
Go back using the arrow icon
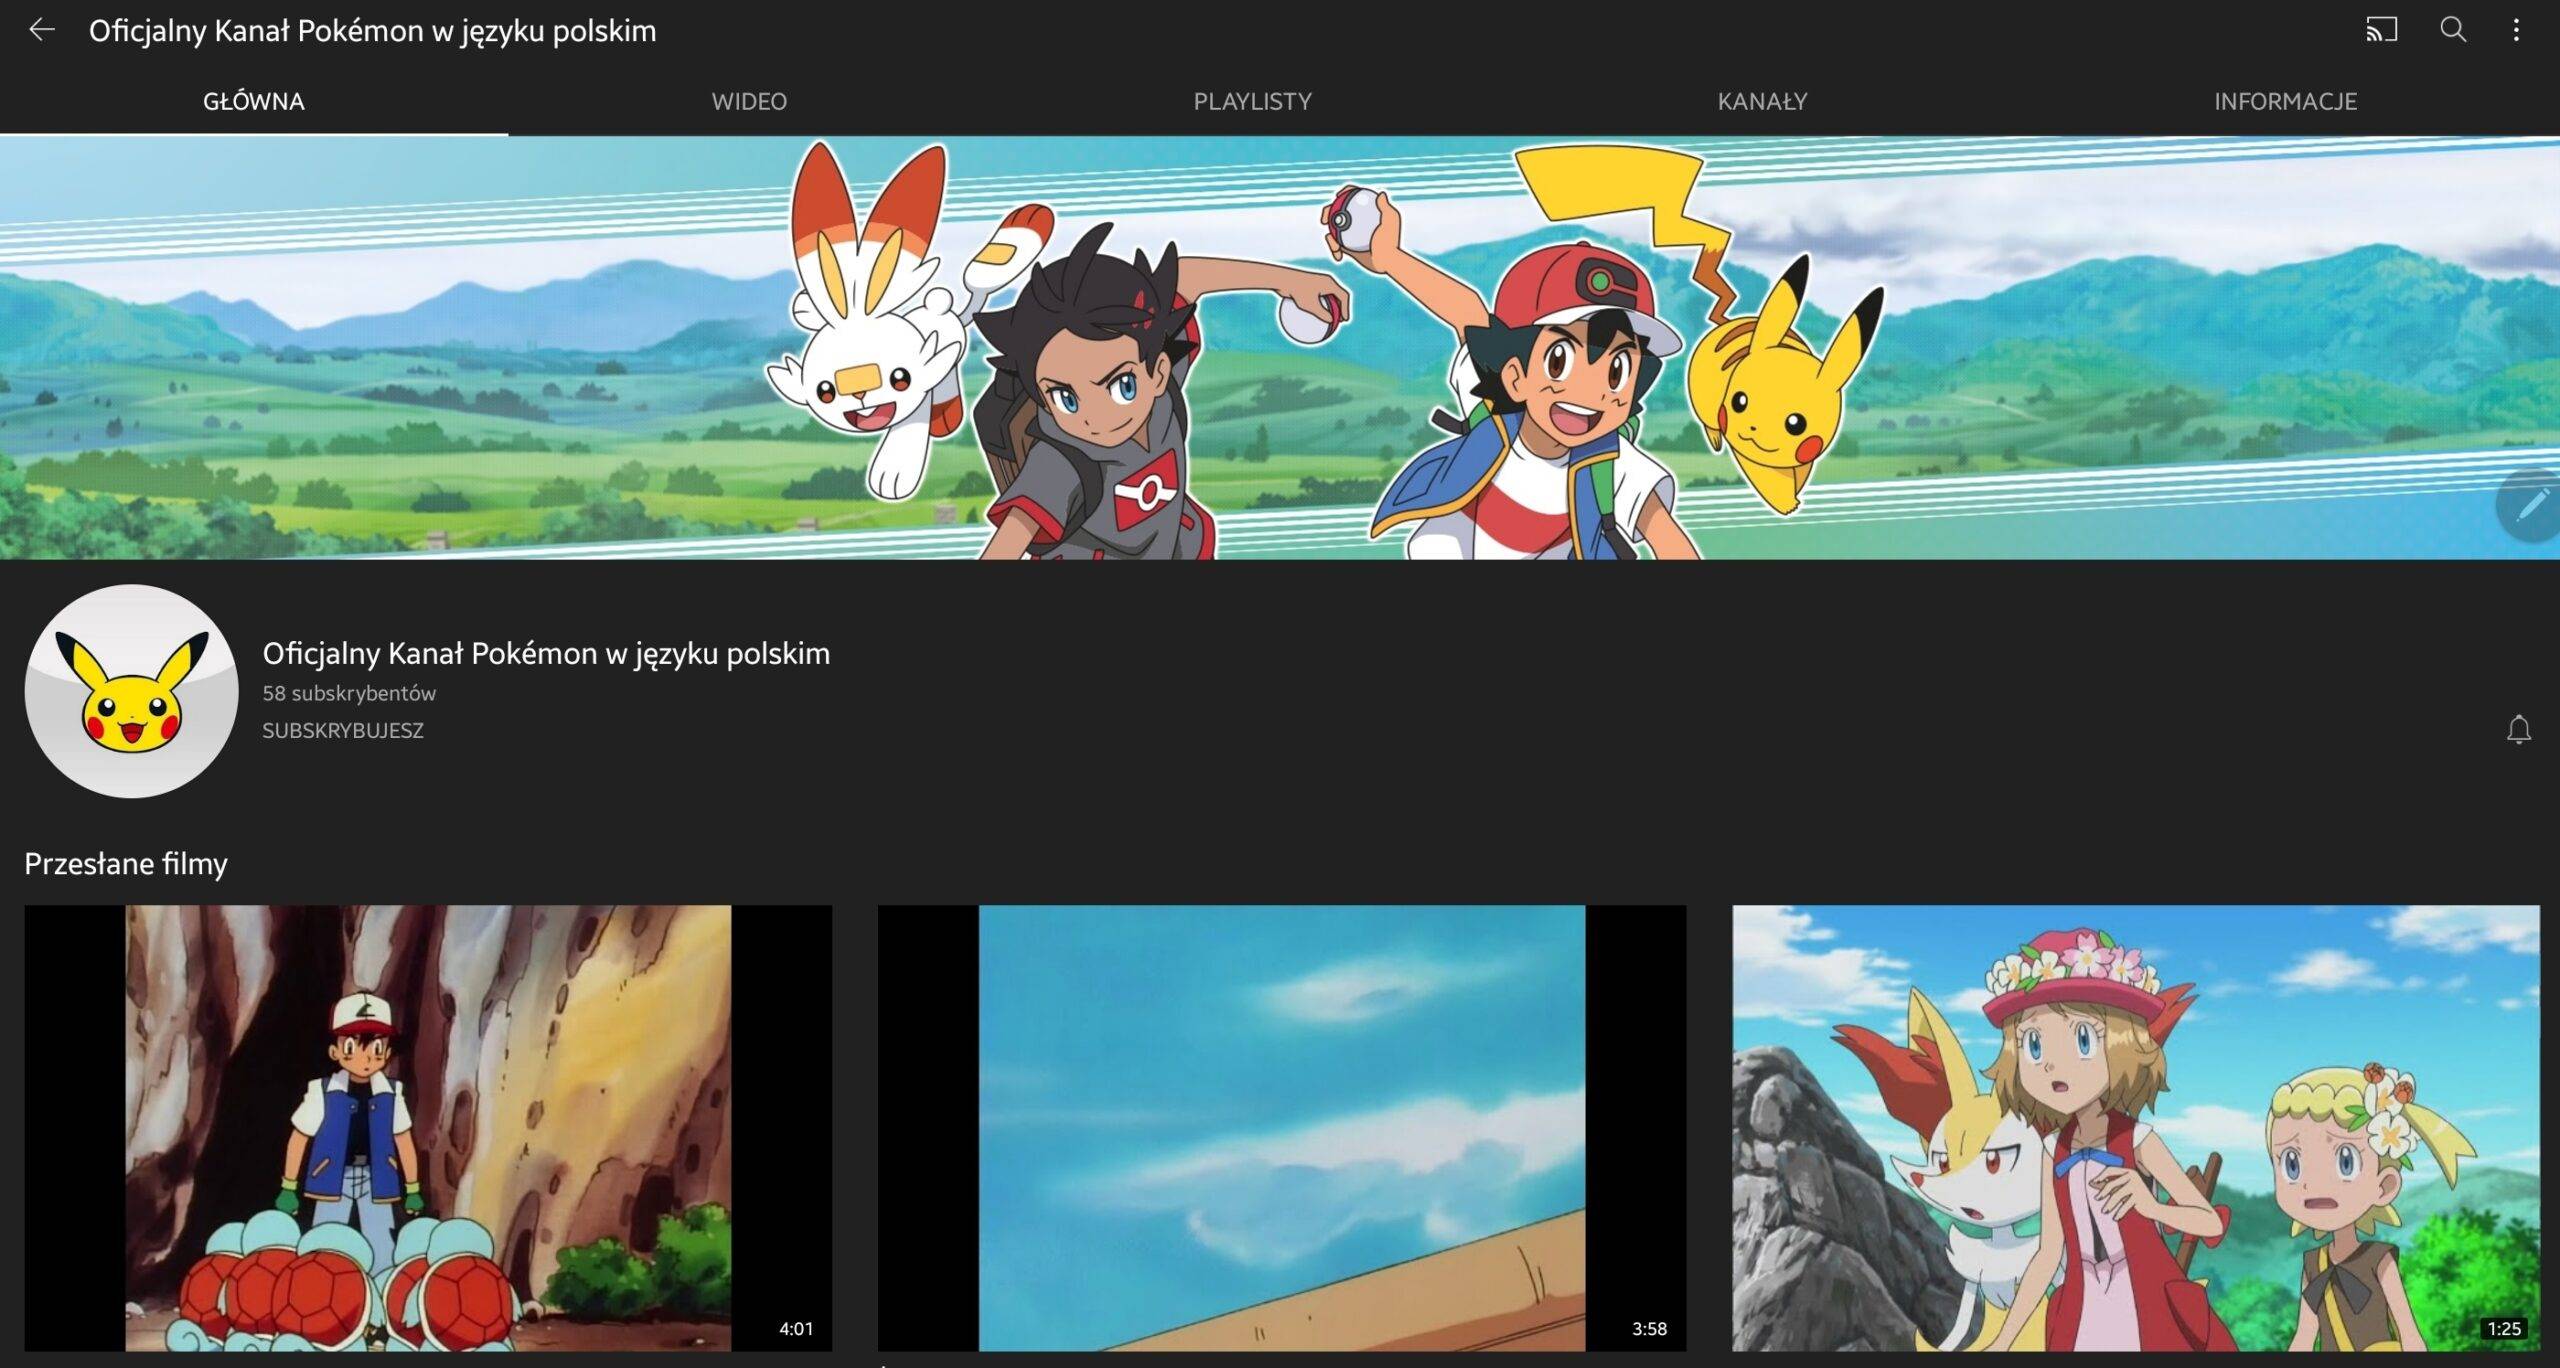[42, 30]
